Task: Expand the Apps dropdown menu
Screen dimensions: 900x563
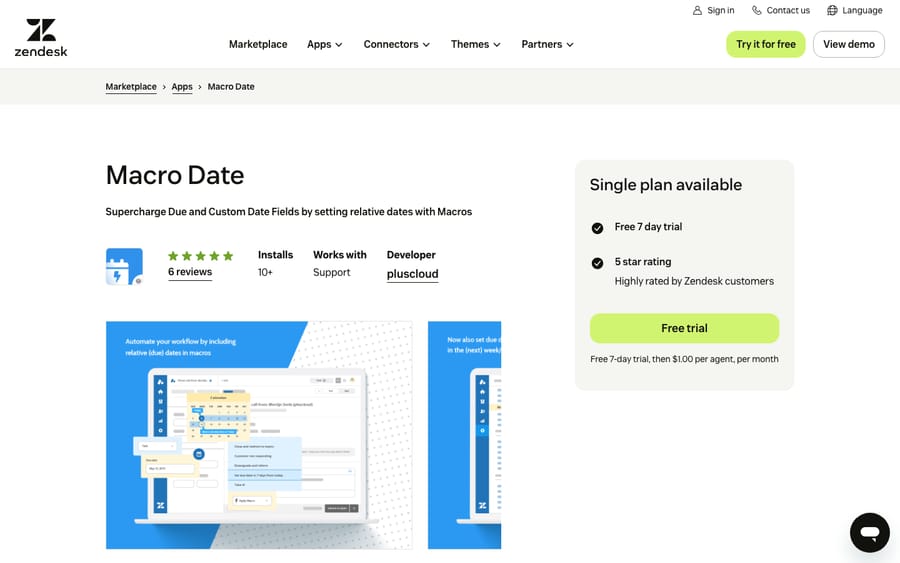Action: 324,44
